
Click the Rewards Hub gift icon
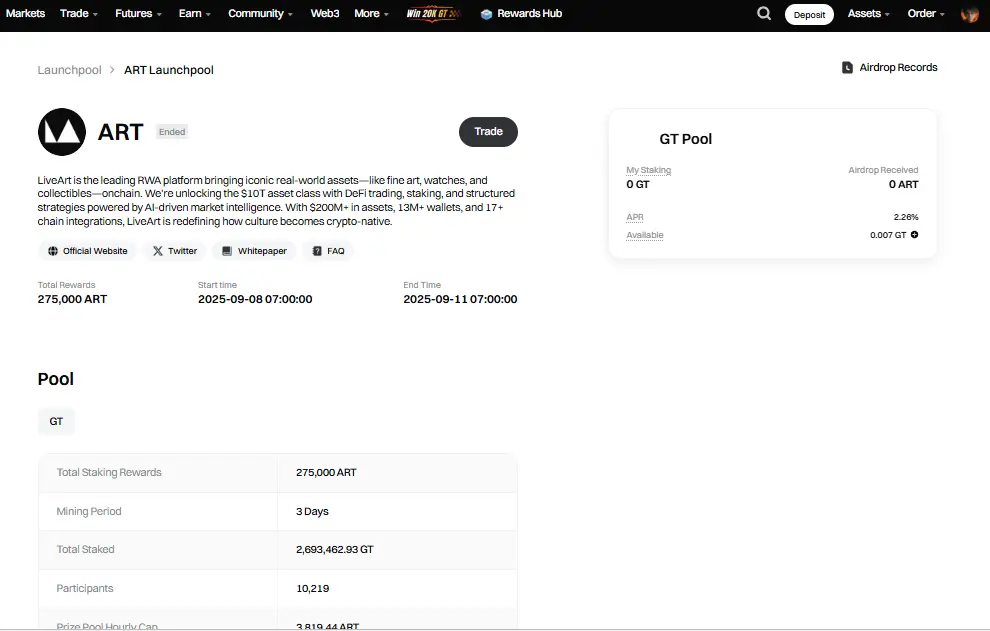[x=486, y=14]
